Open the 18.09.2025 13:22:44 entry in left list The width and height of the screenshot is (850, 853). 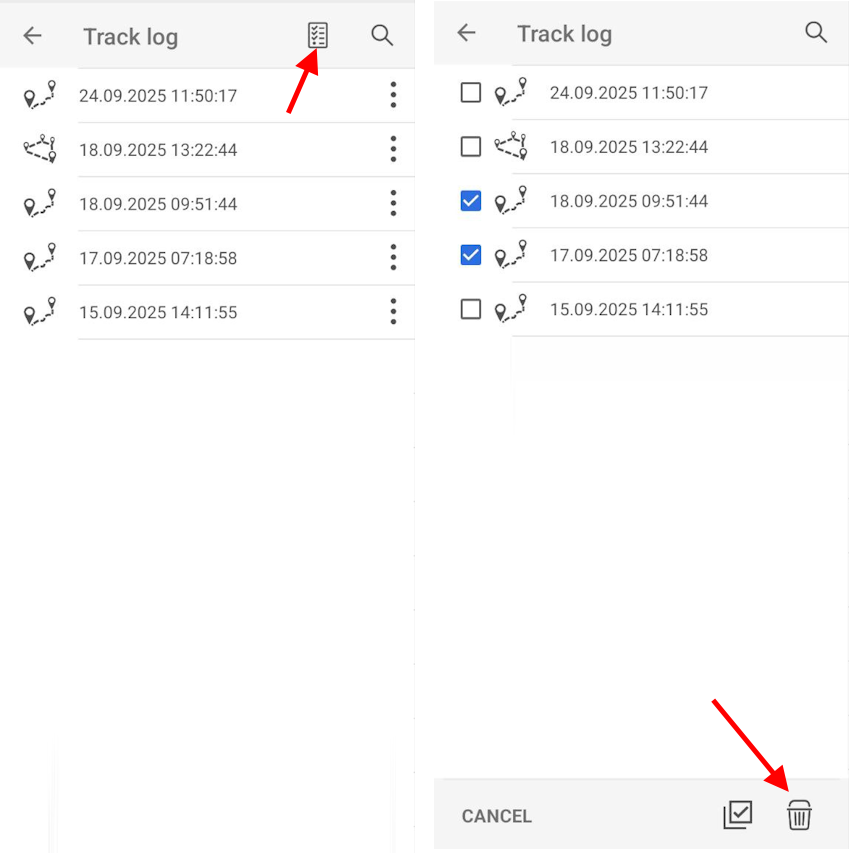[x=158, y=150]
